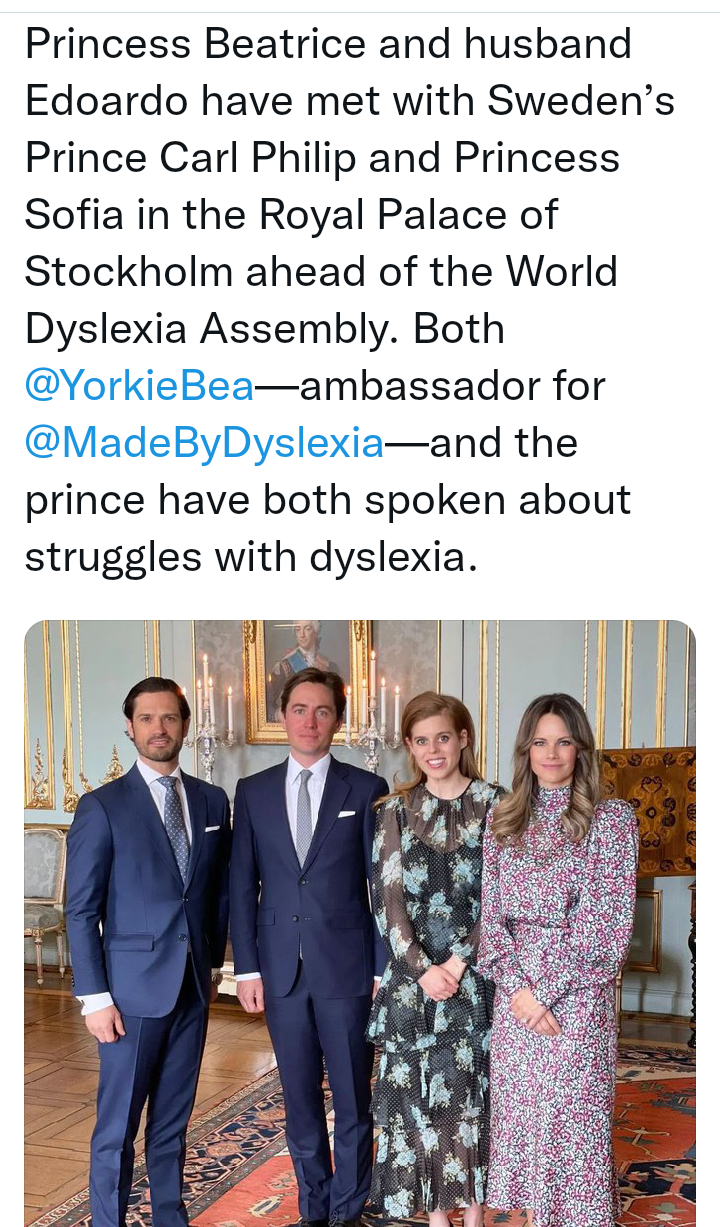720x1227 pixels.
Task: Open the @YorkieBea profile mention
Action: [x=139, y=386]
